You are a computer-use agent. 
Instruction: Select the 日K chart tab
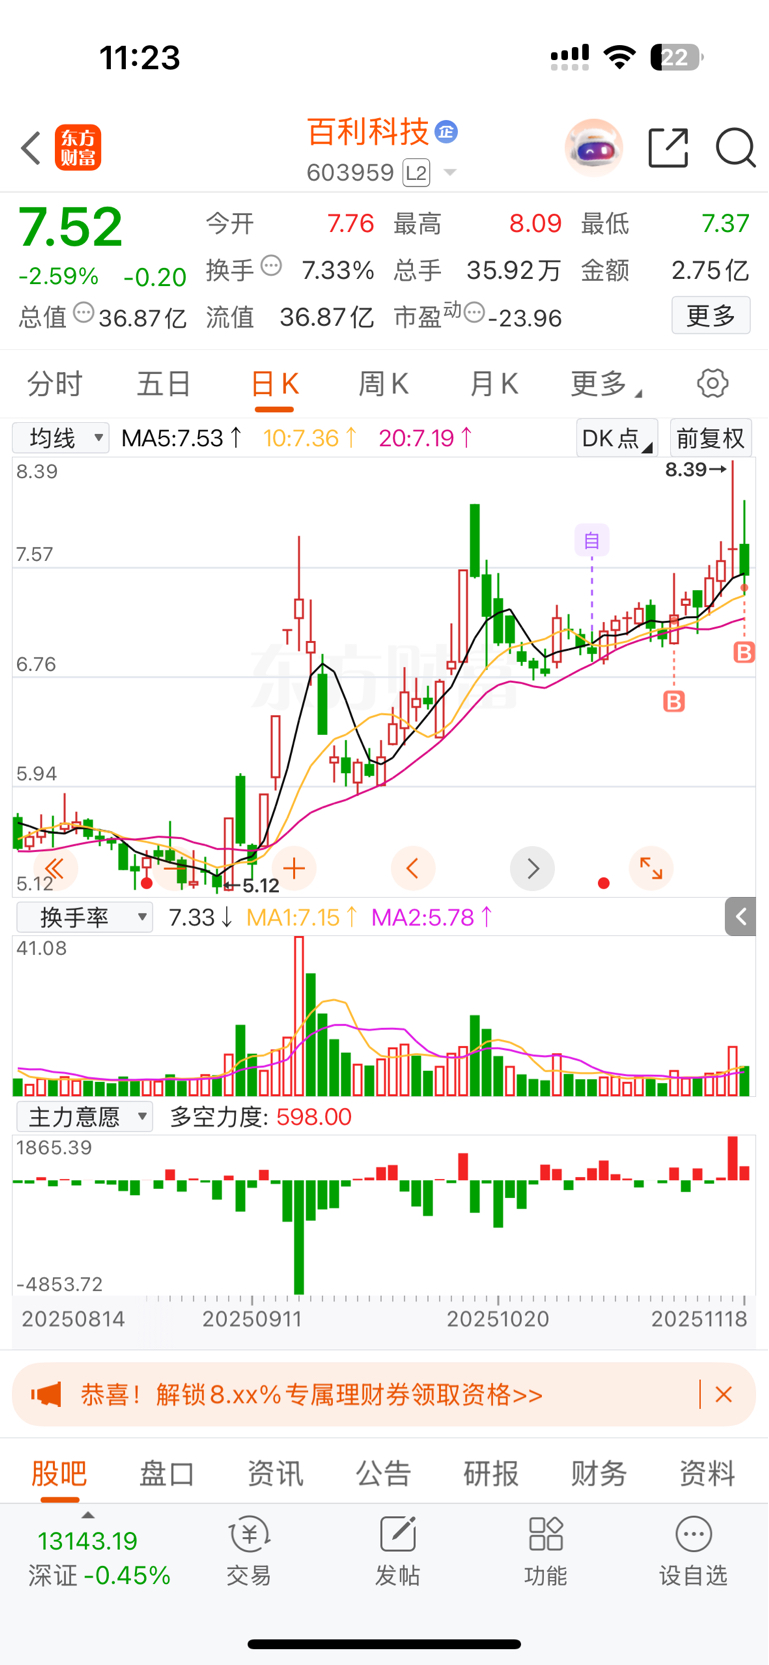coord(274,384)
